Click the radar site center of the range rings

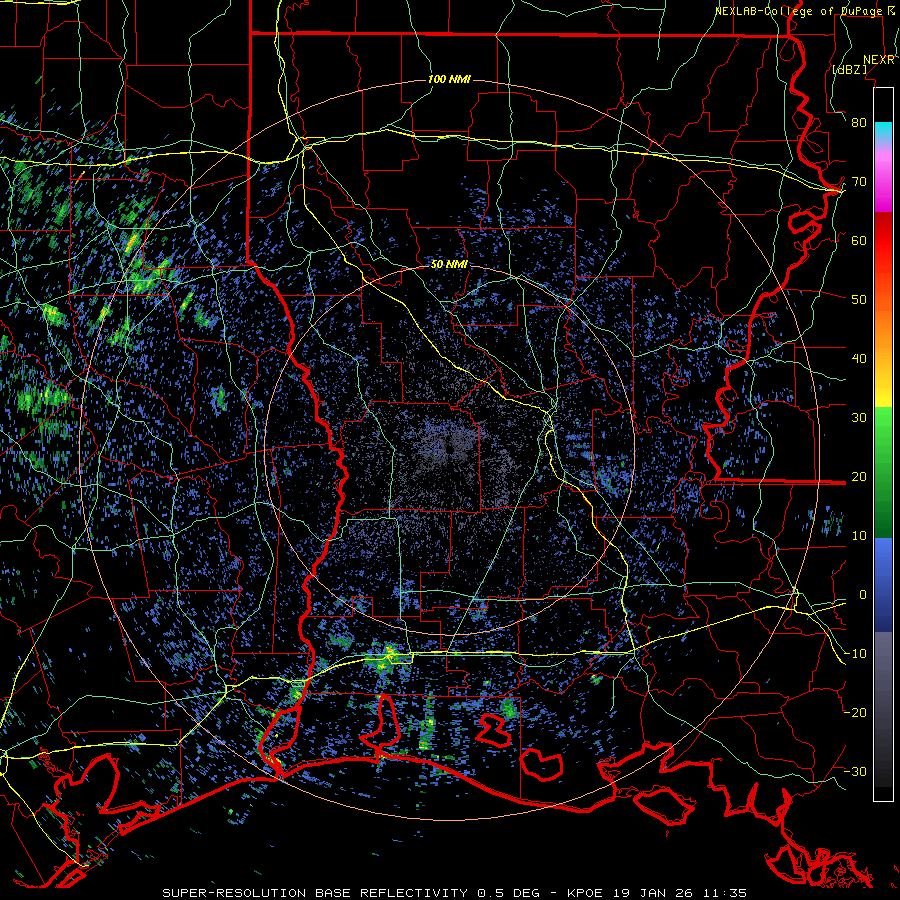(449, 450)
